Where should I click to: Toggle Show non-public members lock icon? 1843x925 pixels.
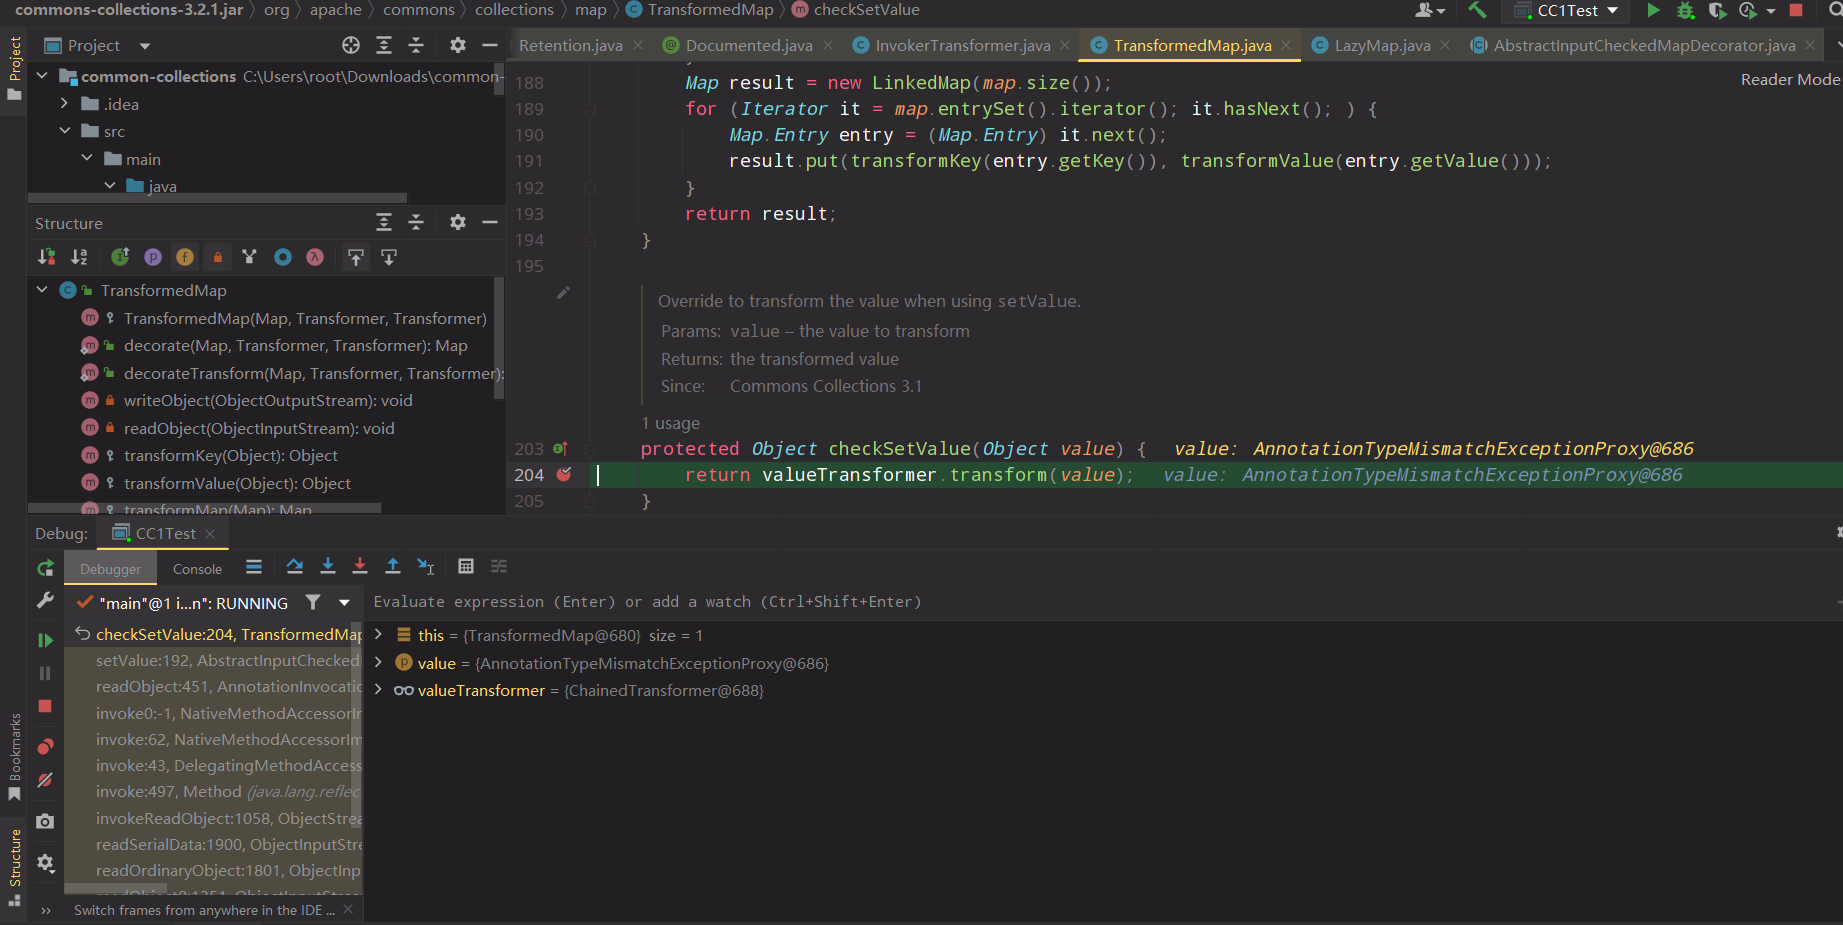[x=217, y=258]
